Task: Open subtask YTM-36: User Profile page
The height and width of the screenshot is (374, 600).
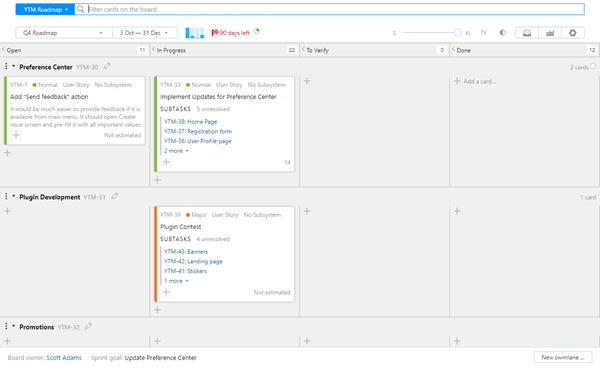Action: [197, 141]
